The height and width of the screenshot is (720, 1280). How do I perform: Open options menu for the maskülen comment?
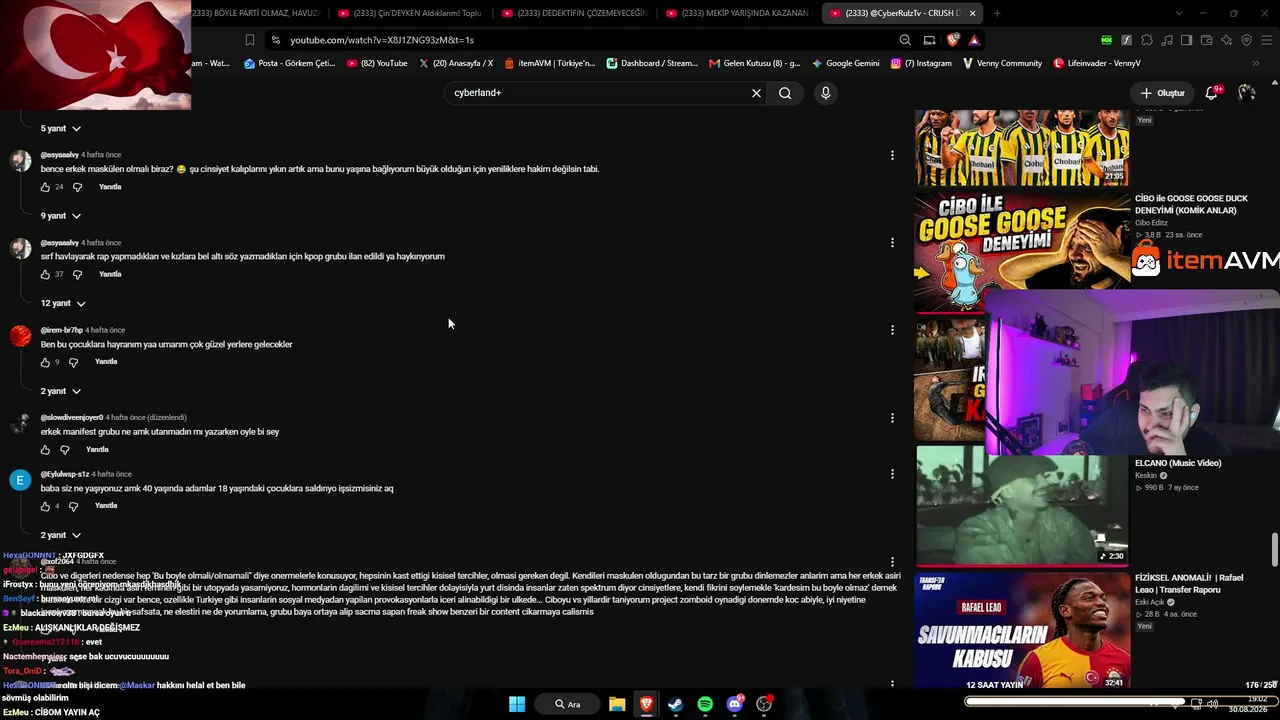(892, 155)
